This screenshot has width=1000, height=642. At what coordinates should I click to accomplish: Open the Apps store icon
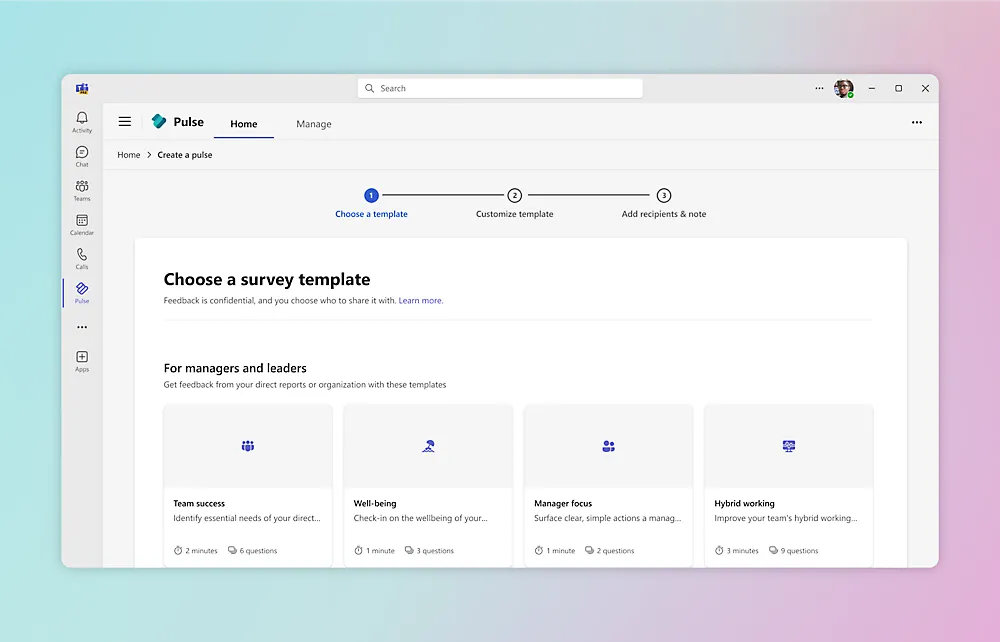click(x=82, y=361)
